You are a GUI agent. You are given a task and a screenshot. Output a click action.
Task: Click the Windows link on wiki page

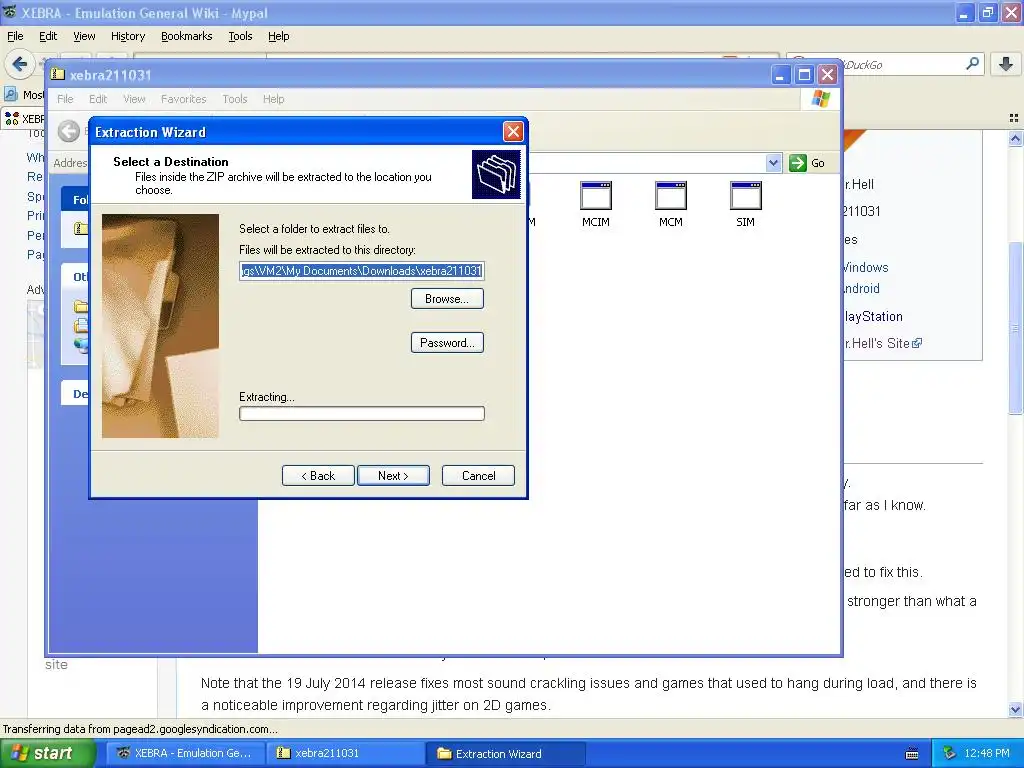tap(866, 267)
